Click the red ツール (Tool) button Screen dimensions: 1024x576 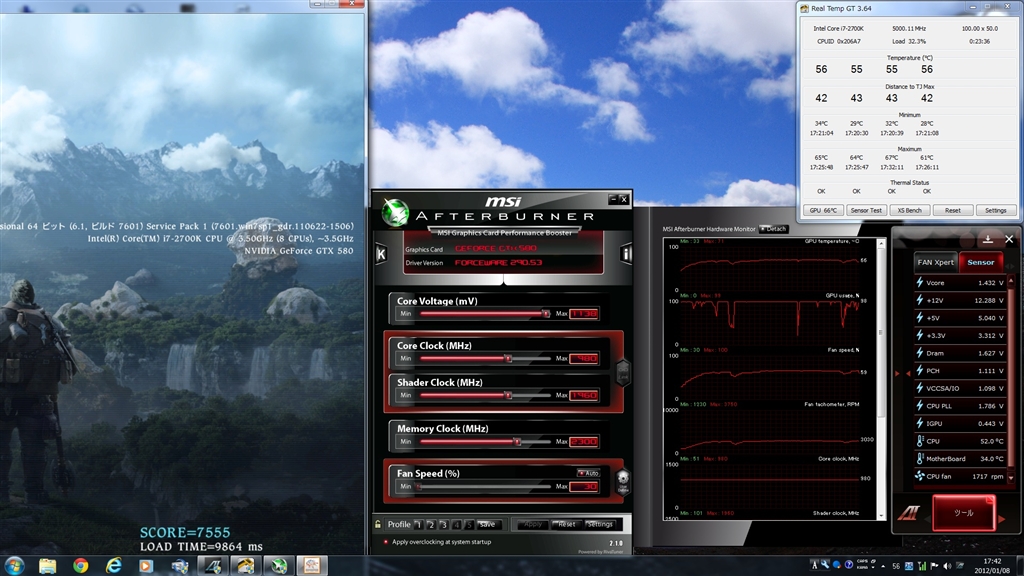[x=964, y=513]
